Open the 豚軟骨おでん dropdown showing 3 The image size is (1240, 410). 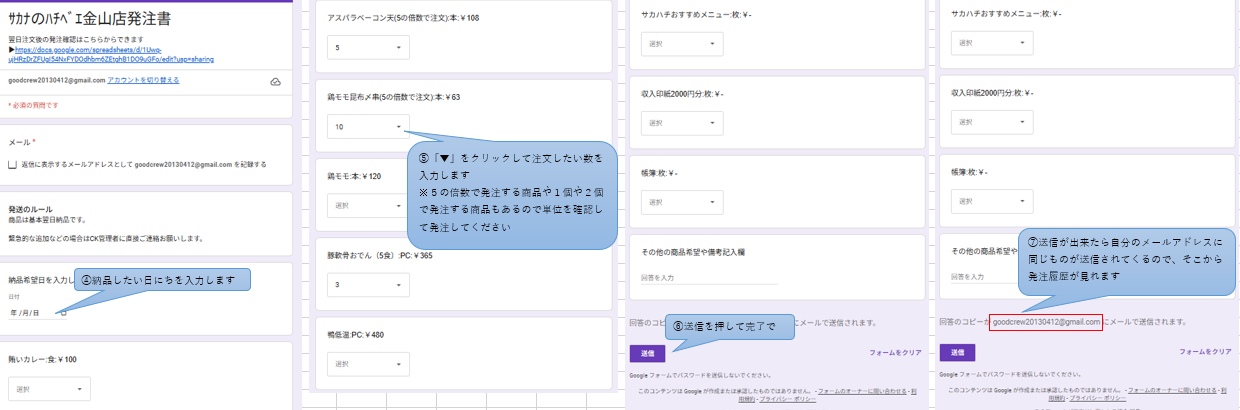click(x=368, y=285)
